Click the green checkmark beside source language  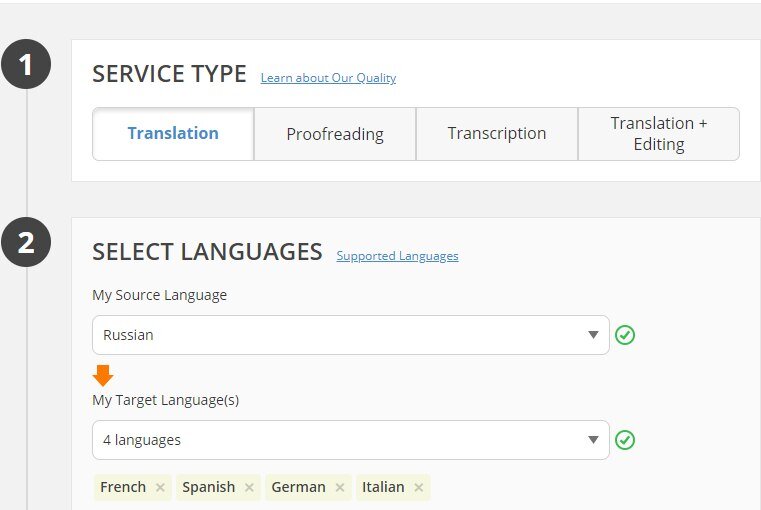coord(625,335)
